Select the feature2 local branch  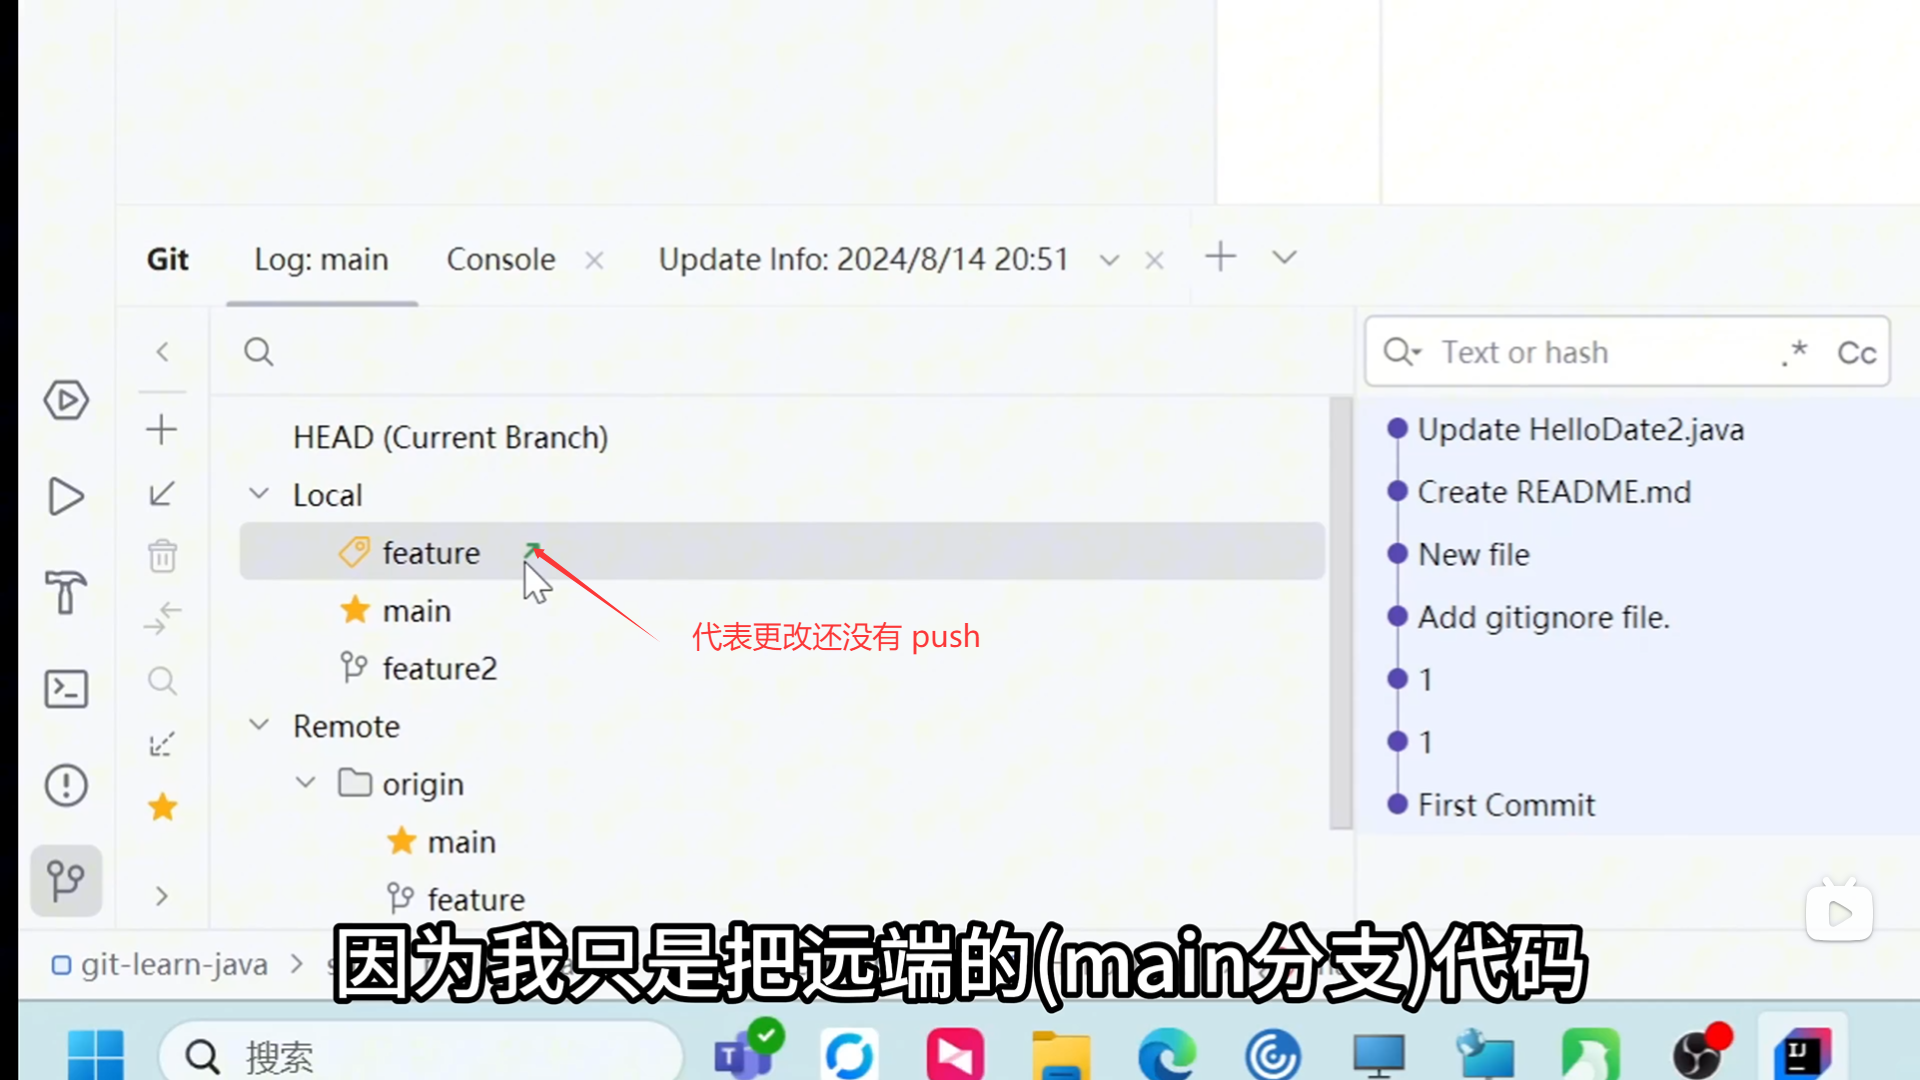tap(439, 668)
